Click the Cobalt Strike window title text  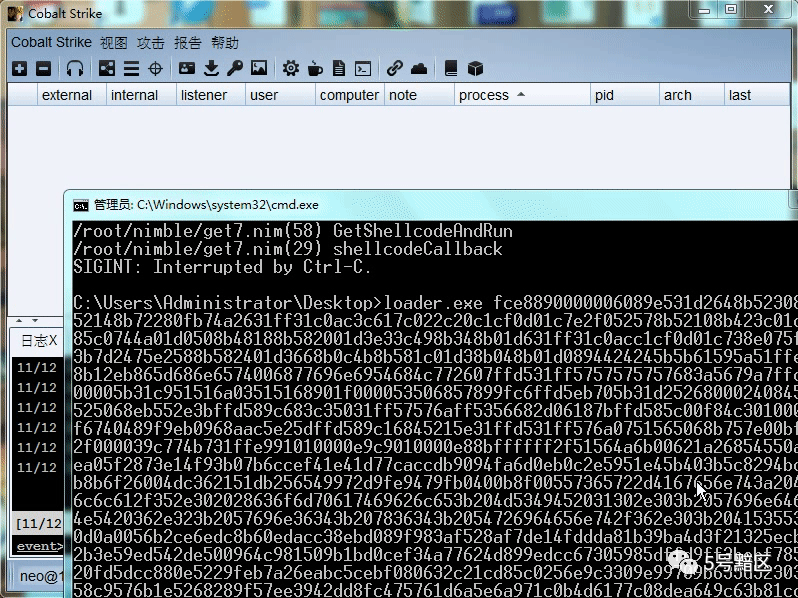[x=65, y=14]
